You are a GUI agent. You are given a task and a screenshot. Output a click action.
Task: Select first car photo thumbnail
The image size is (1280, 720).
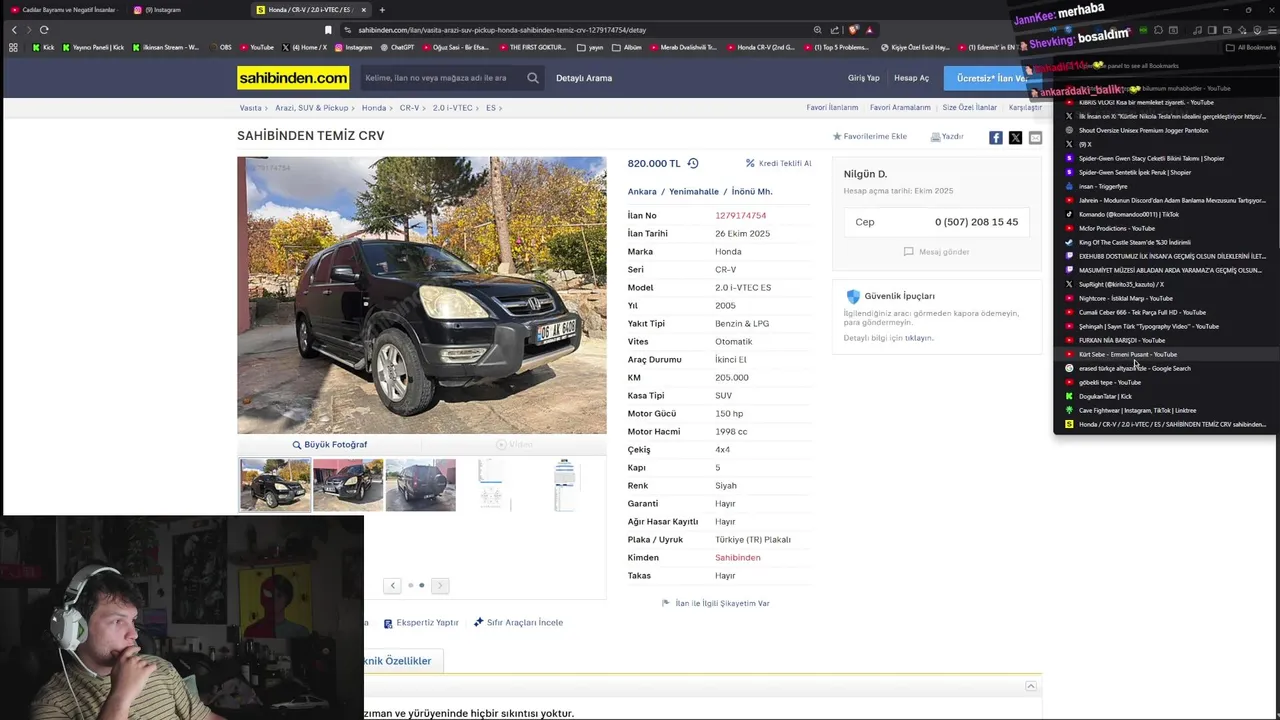[x=275, y=485]
